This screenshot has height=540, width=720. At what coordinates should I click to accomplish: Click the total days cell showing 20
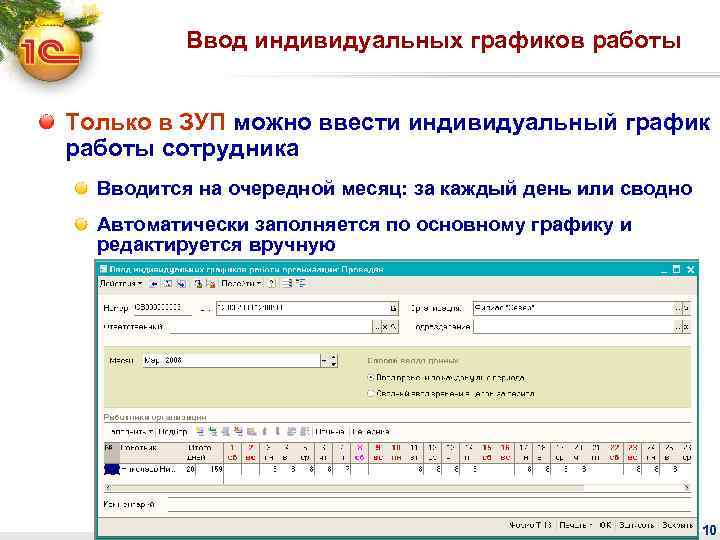(191, 469)
